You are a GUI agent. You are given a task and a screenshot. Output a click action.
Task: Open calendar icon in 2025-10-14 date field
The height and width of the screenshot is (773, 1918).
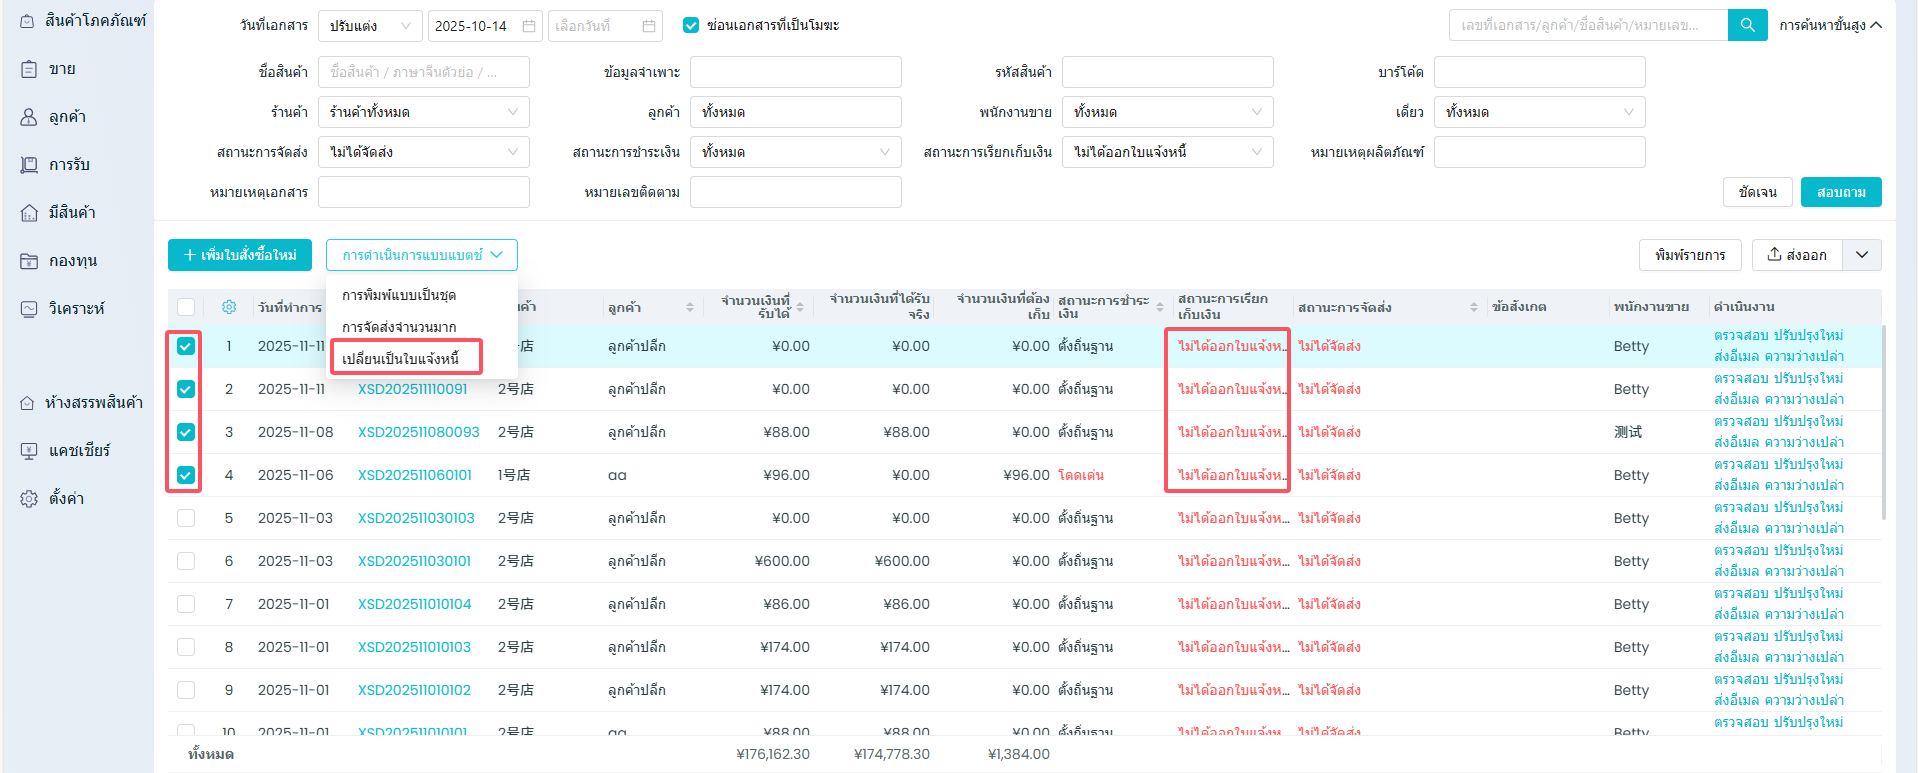coord(529,26)
